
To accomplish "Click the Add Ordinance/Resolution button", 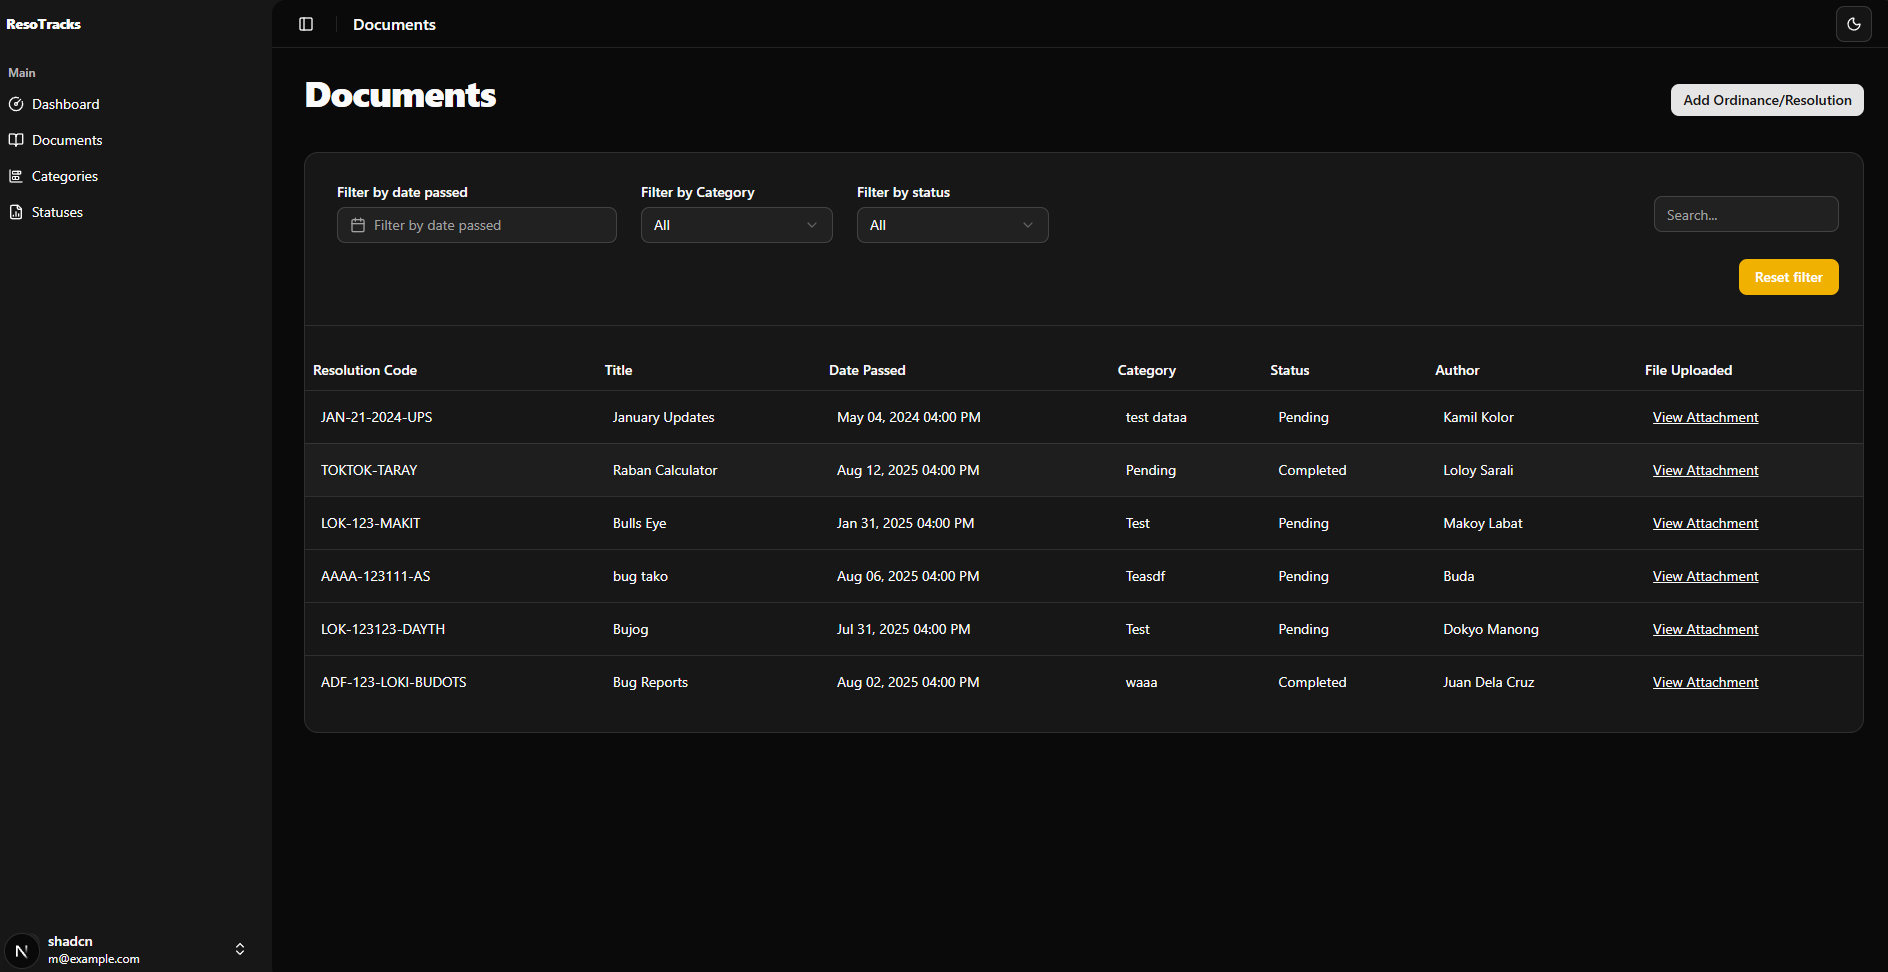I will [1766, 100].
